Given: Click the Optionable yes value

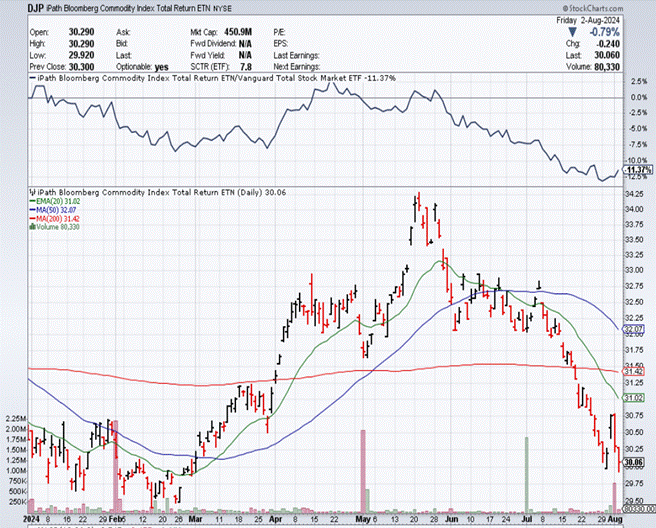Looking at the screenshot, I should (x=161, y=67).
